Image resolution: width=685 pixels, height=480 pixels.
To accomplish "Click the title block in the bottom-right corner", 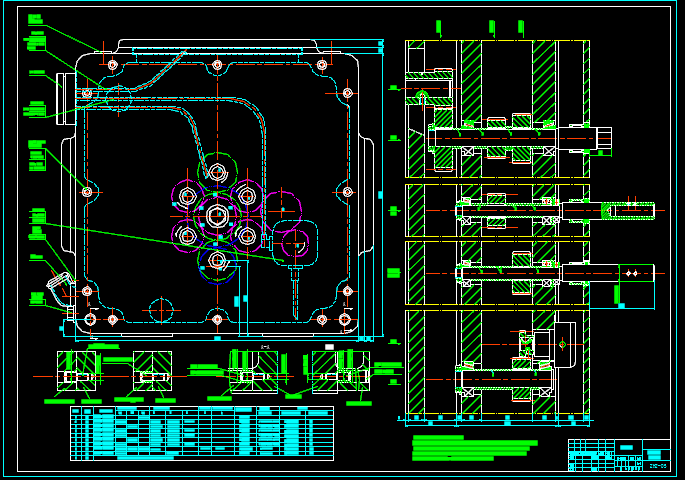I will click(x=619, y=455).
